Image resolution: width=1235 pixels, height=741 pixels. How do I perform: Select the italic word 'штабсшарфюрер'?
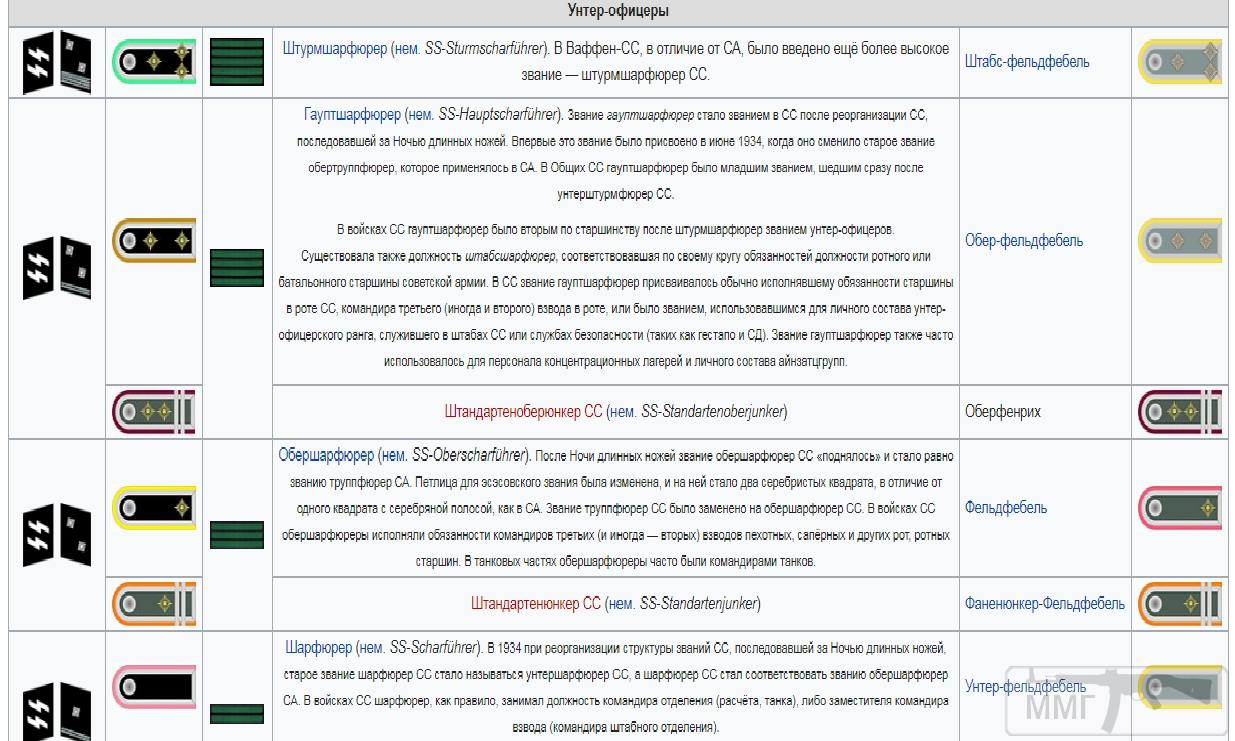click(x=510, y=257)
